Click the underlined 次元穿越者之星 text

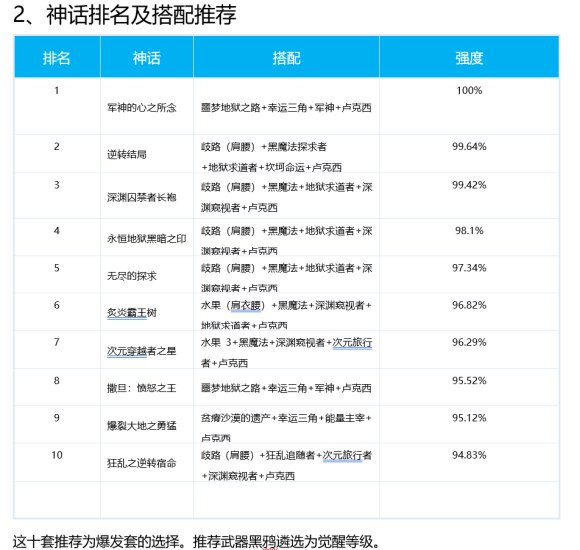[x=142, y=351]
